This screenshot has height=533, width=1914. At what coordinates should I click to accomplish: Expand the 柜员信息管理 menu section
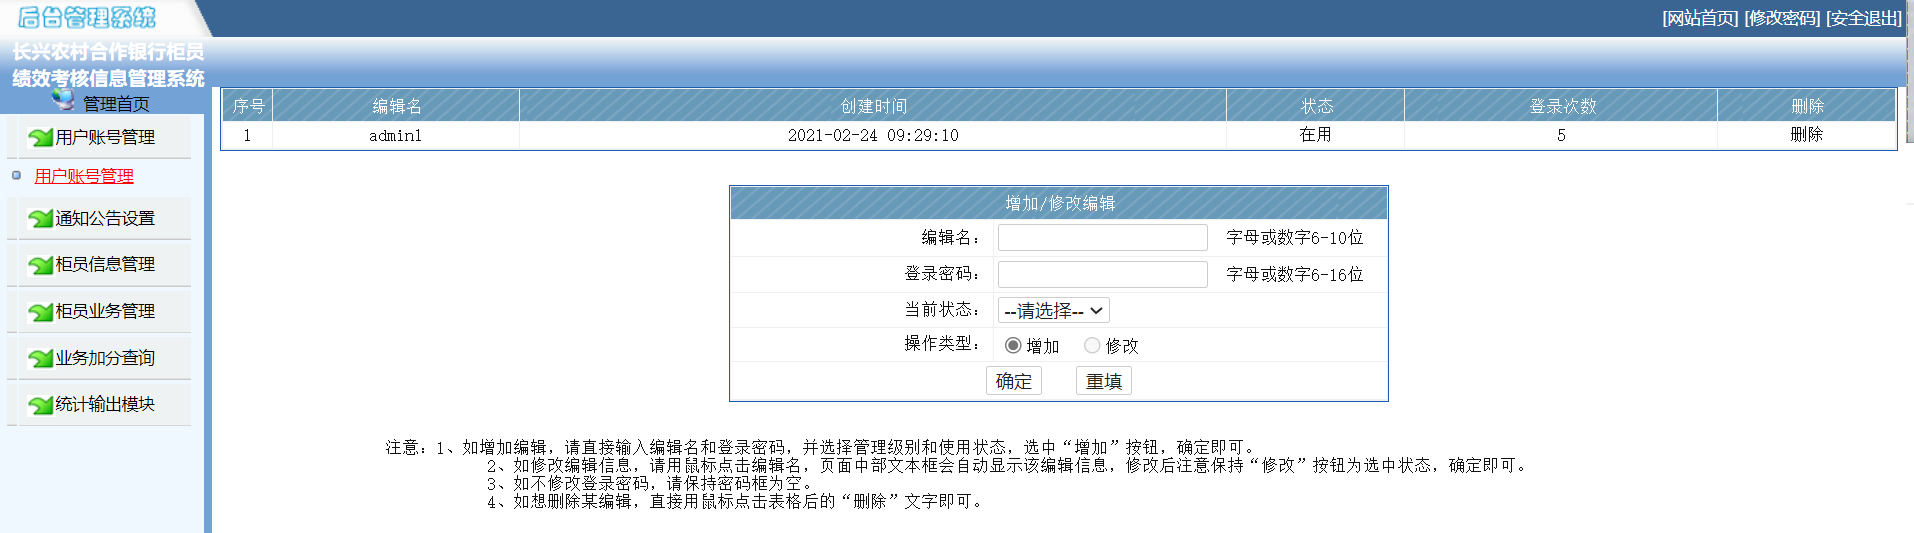[105, 264]
